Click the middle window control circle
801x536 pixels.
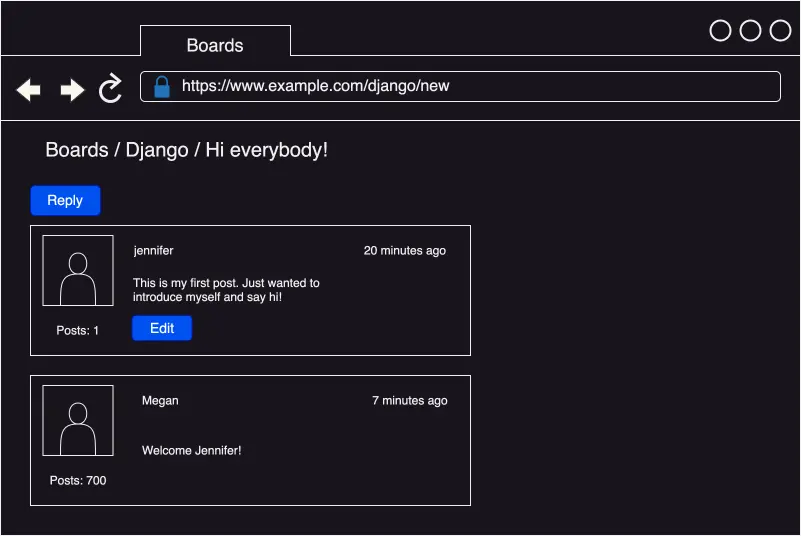click(750, 31)
